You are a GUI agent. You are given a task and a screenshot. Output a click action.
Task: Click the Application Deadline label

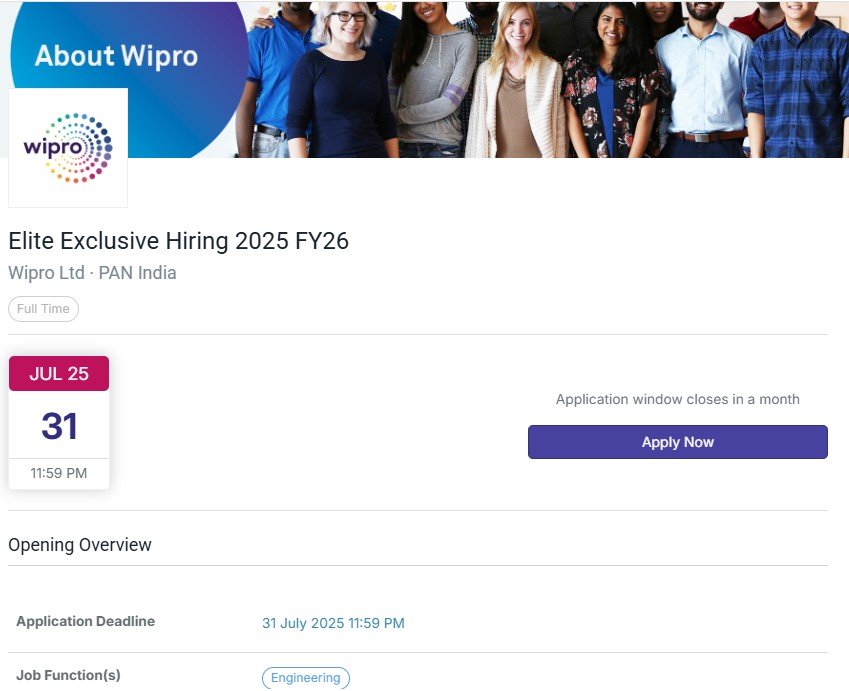point(86,621)
